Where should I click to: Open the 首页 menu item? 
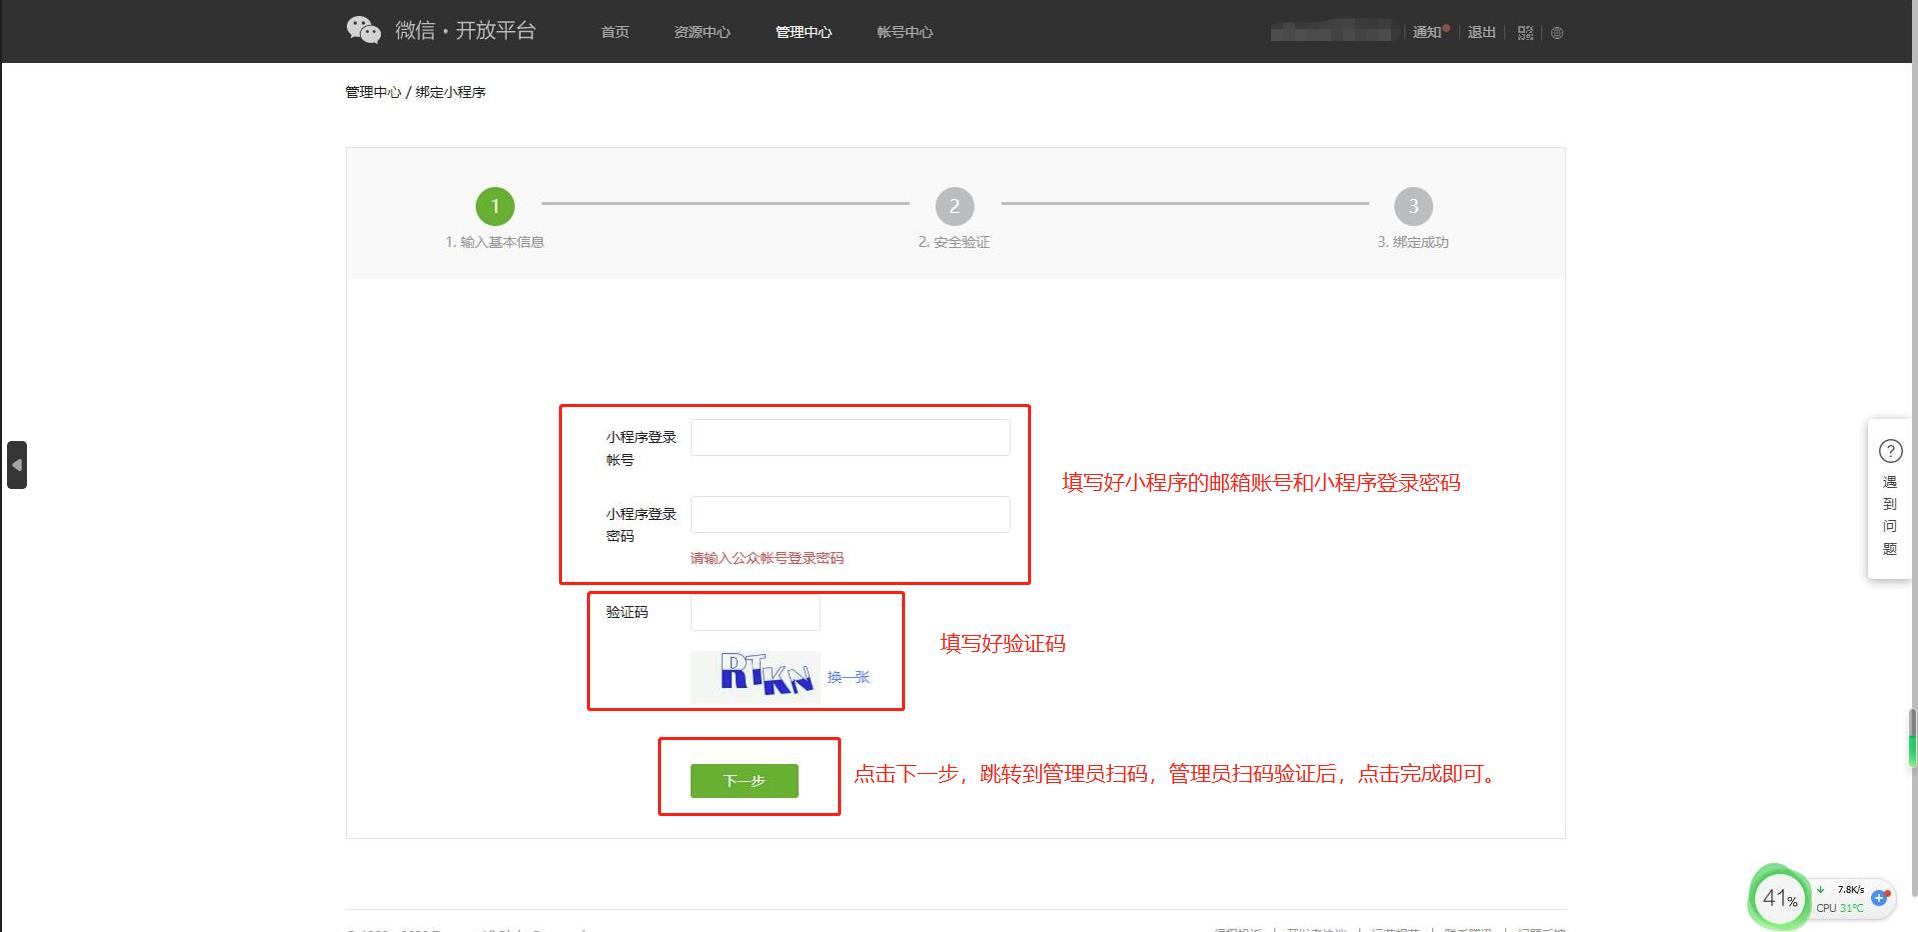(x=614, y=33)
